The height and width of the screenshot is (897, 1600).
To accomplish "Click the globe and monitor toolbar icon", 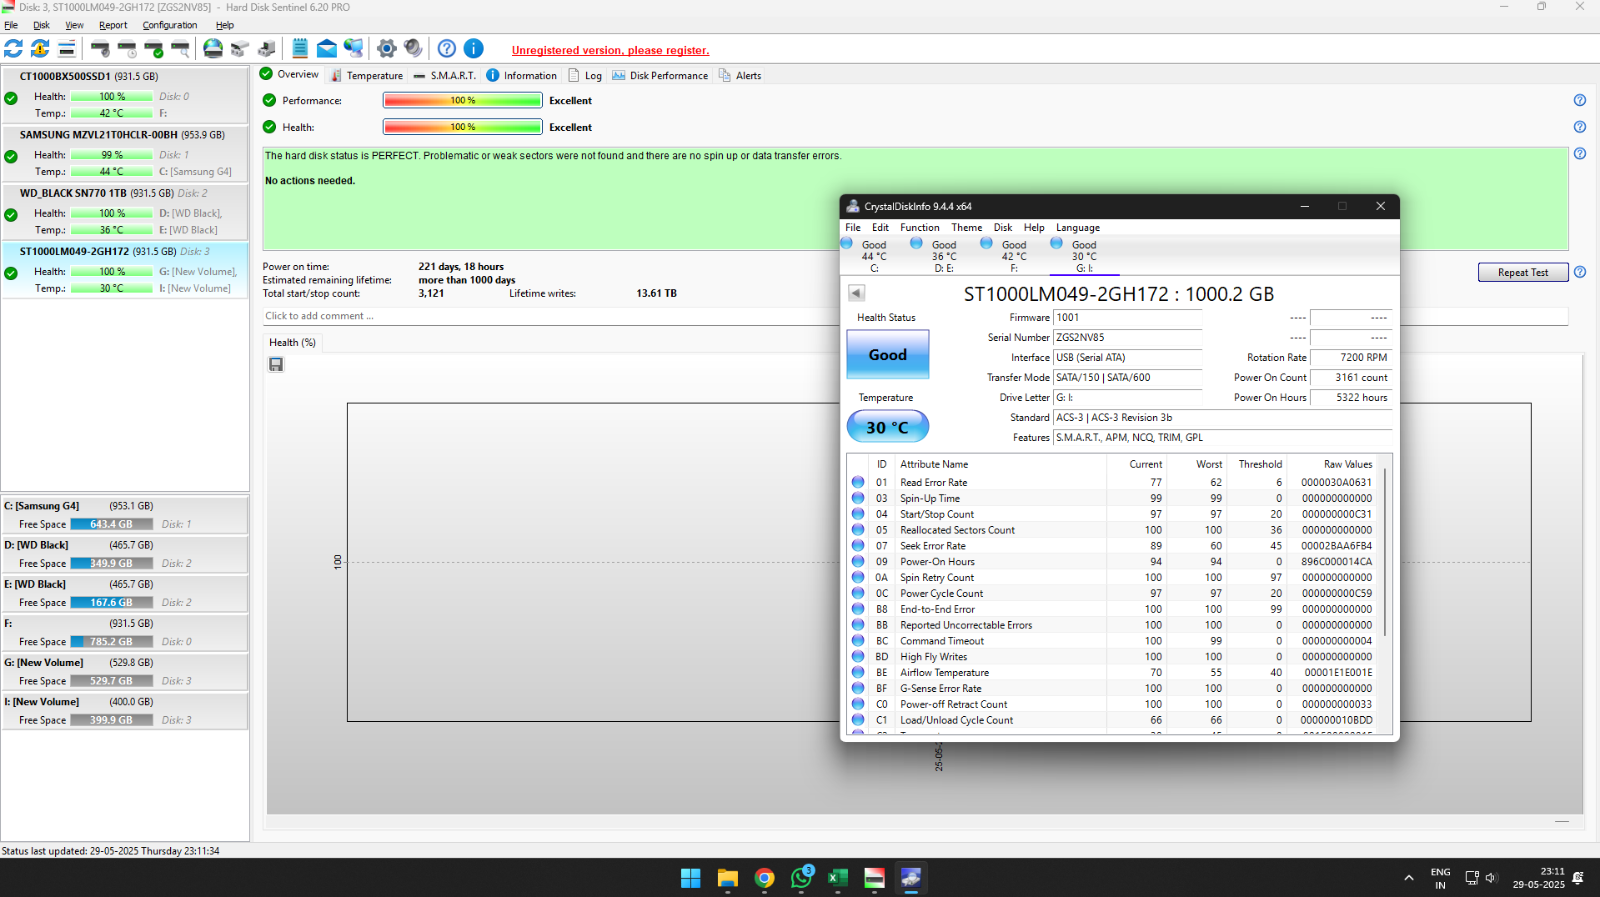I will coord(354,48).
